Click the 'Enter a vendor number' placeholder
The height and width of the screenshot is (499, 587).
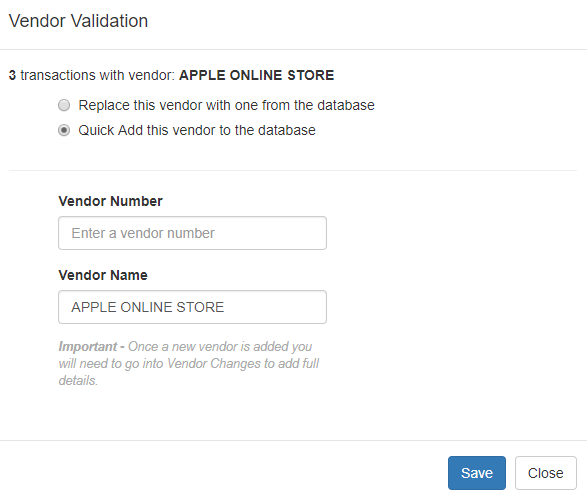(143, 233)
